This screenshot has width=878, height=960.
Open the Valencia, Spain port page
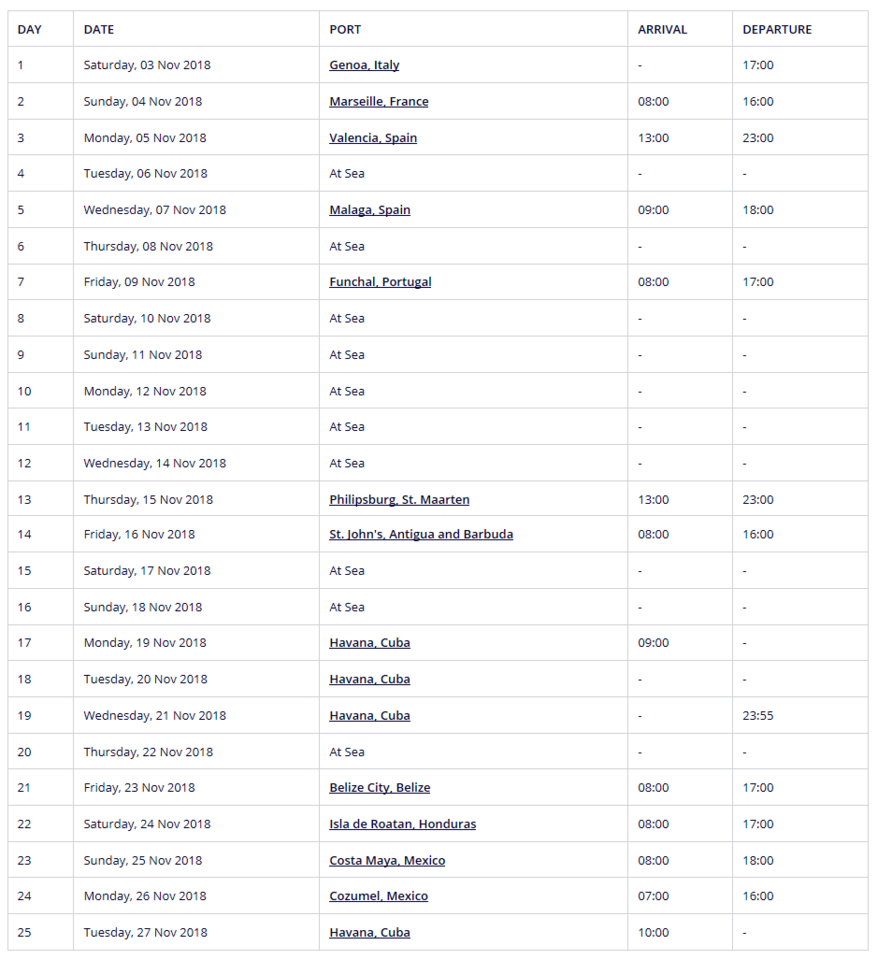point(373,138)
